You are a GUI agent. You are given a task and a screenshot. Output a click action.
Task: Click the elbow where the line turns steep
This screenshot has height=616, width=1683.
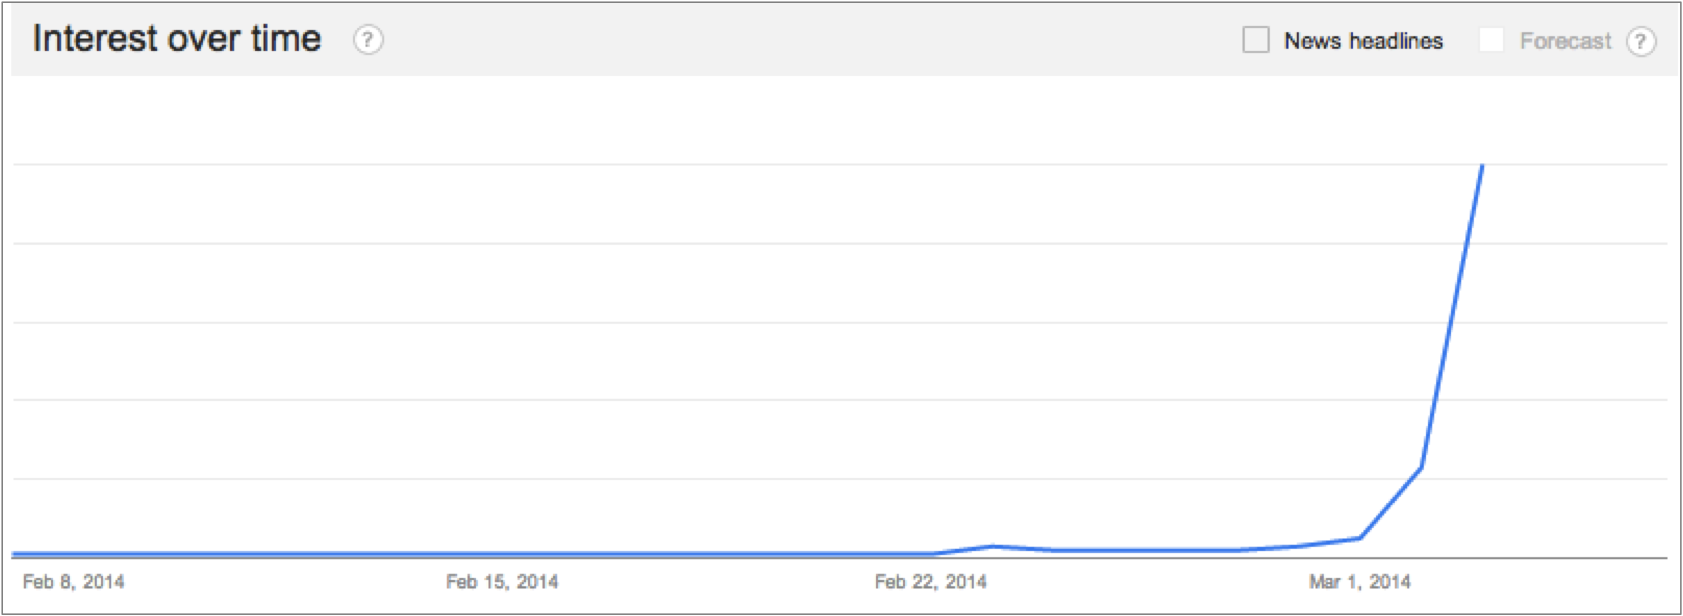coord(1421,467)
